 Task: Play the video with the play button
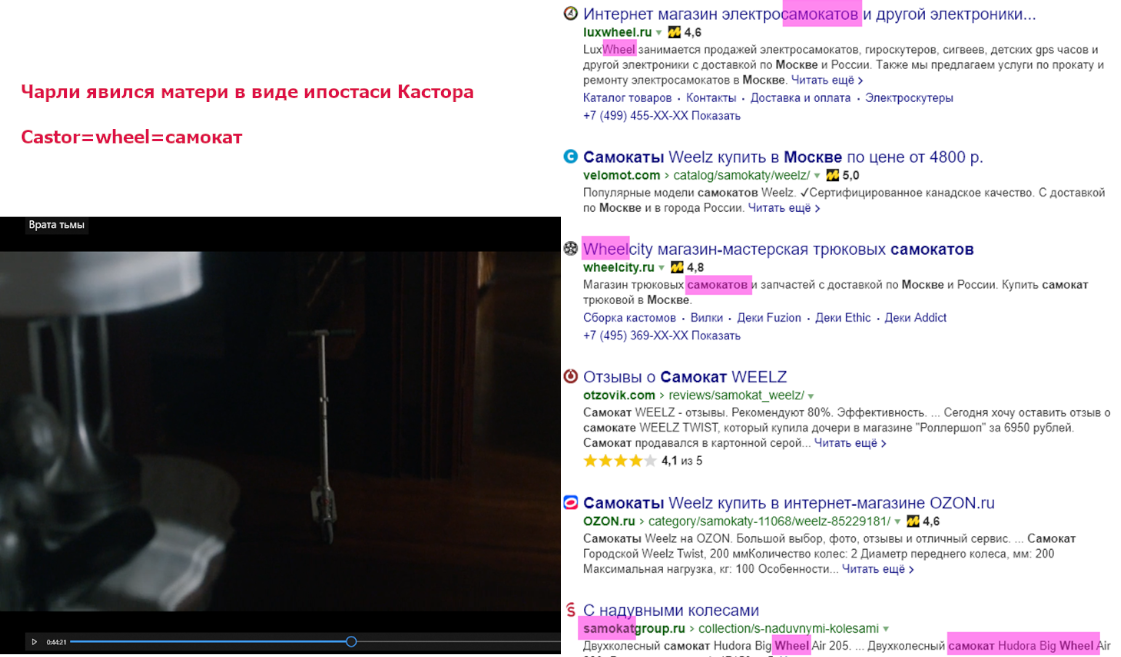coord(34,642)
